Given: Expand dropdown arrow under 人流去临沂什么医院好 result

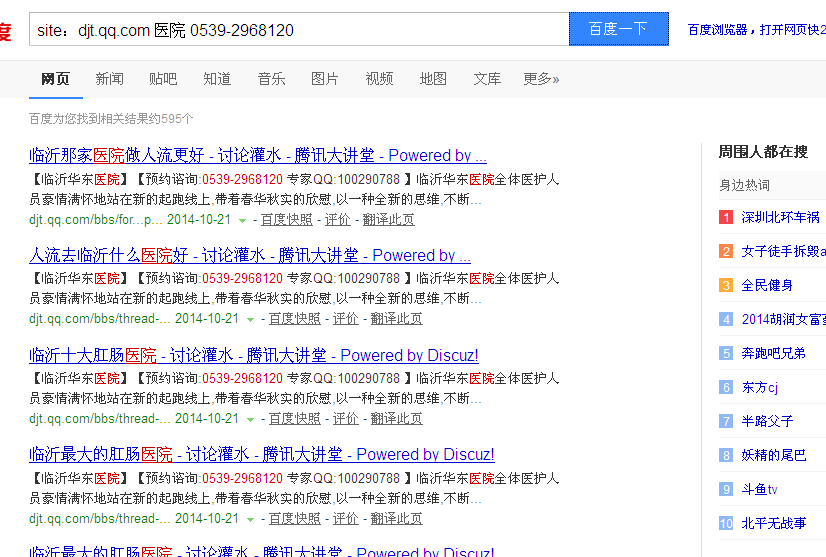Looking at the screenshot, I should (x=251, y=319).
